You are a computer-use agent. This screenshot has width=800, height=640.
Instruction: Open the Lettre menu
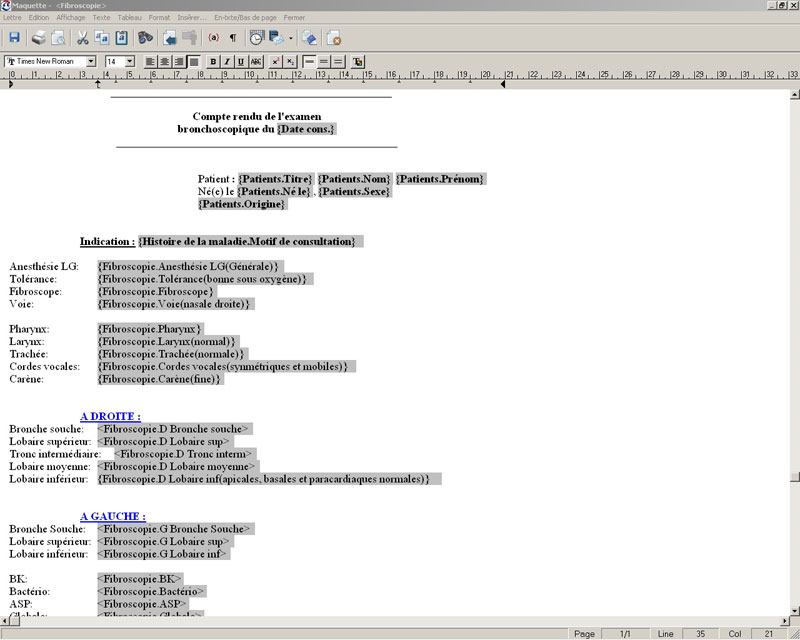coord(12,17)
